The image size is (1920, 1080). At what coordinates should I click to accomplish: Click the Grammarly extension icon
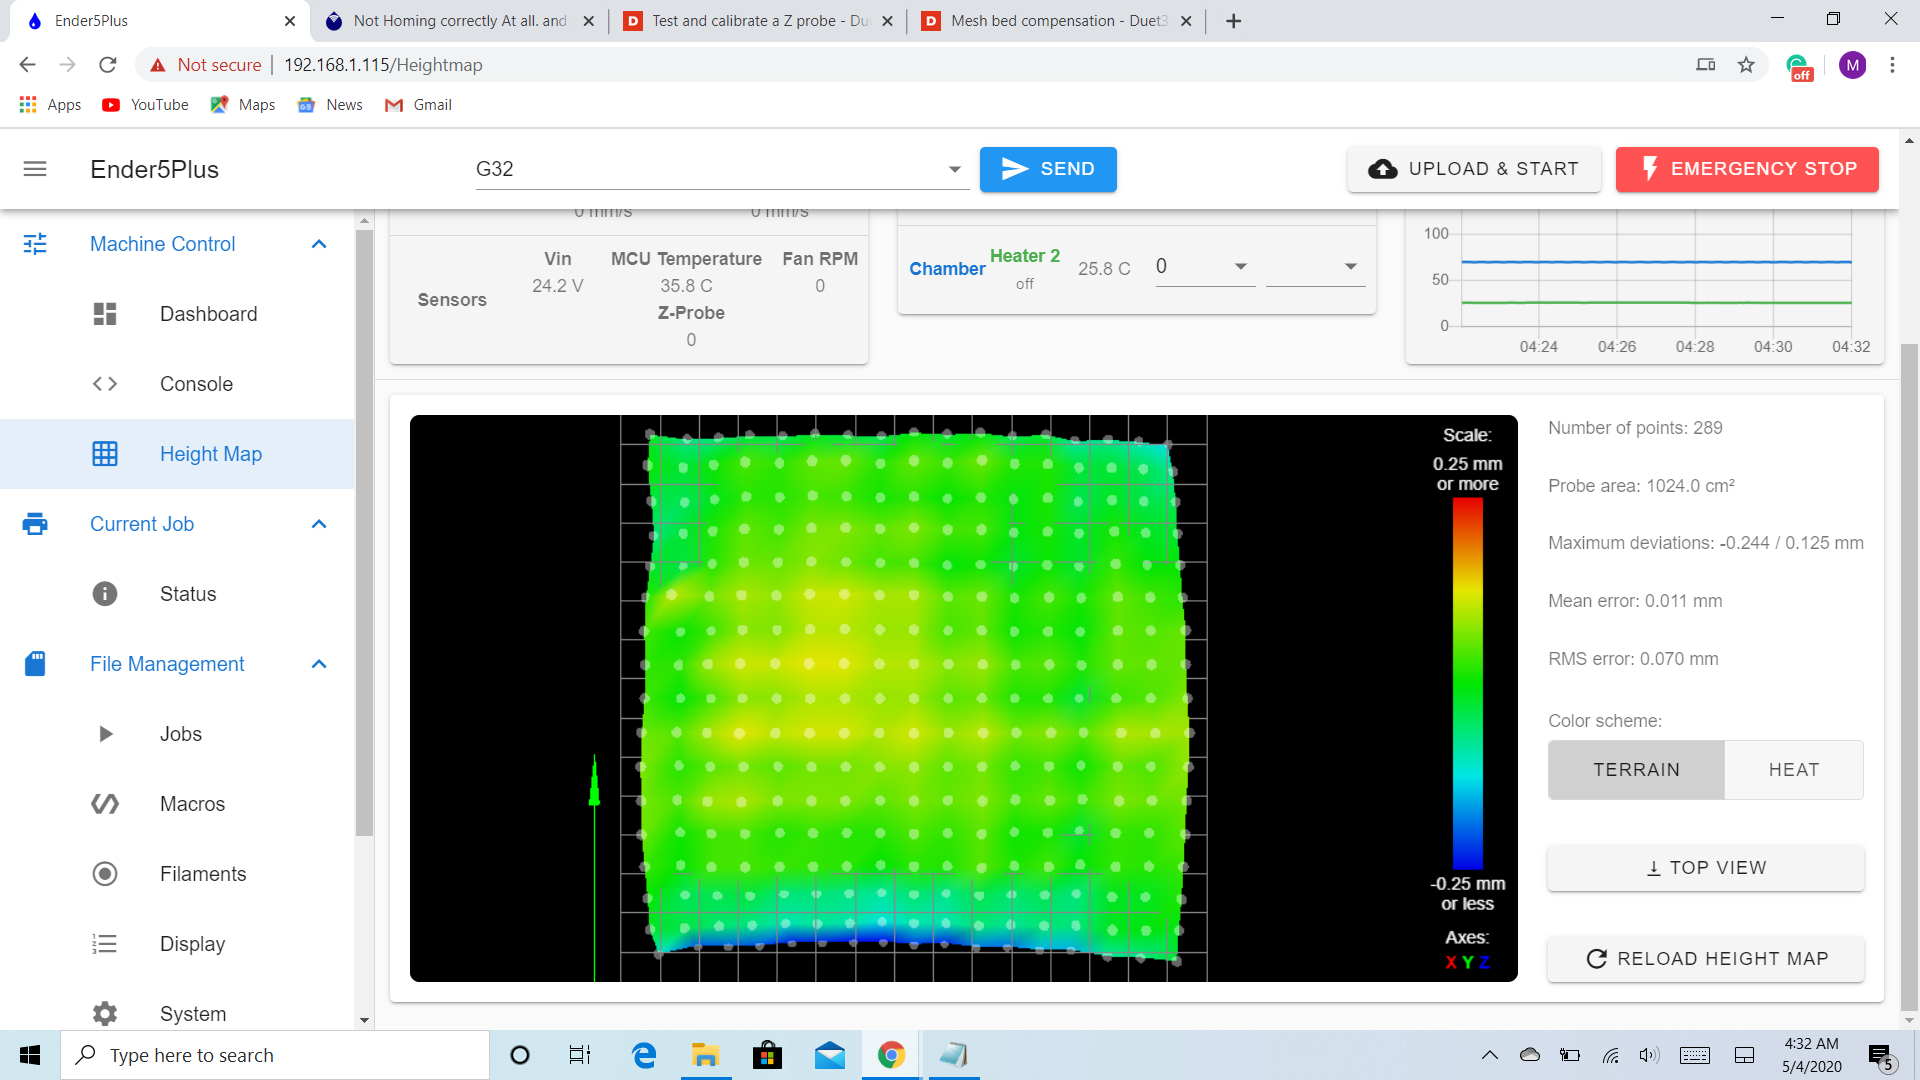(x=1799, y=67)
